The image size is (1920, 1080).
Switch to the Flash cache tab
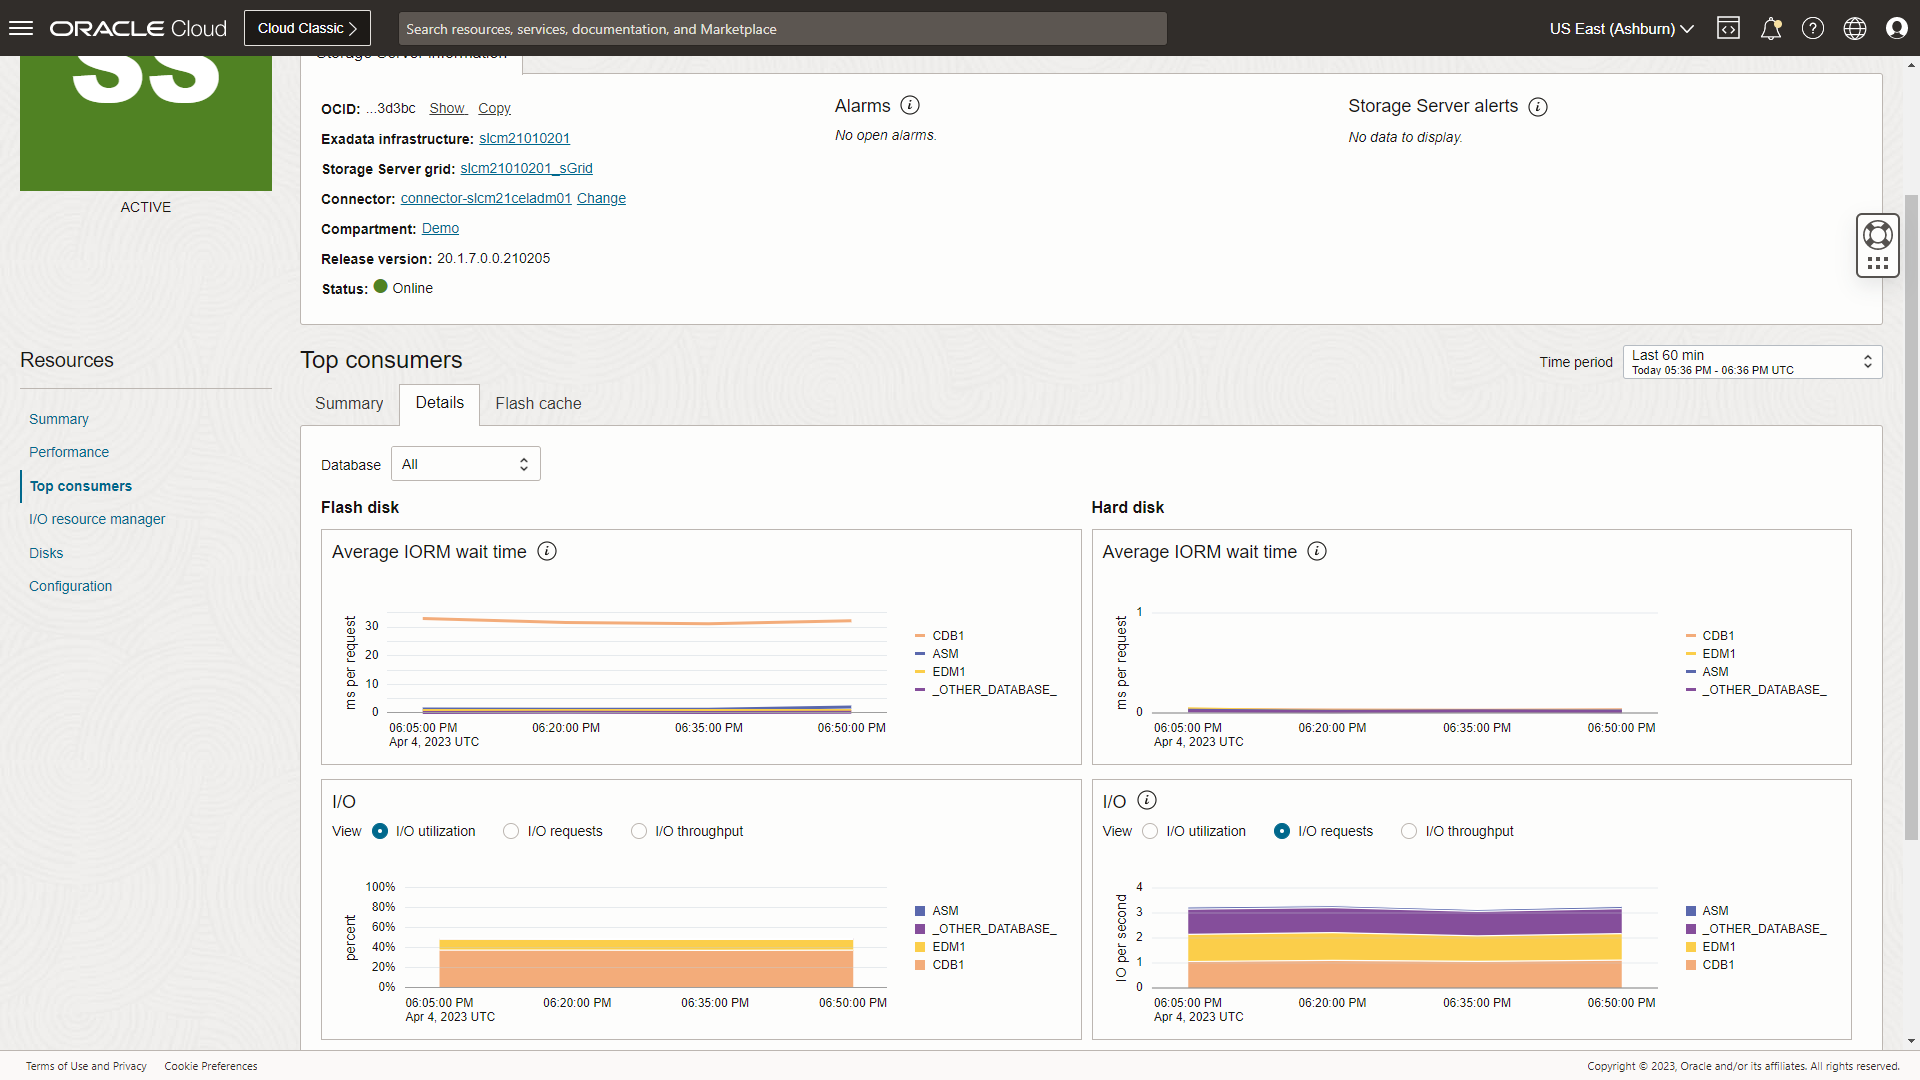(538, 403)
